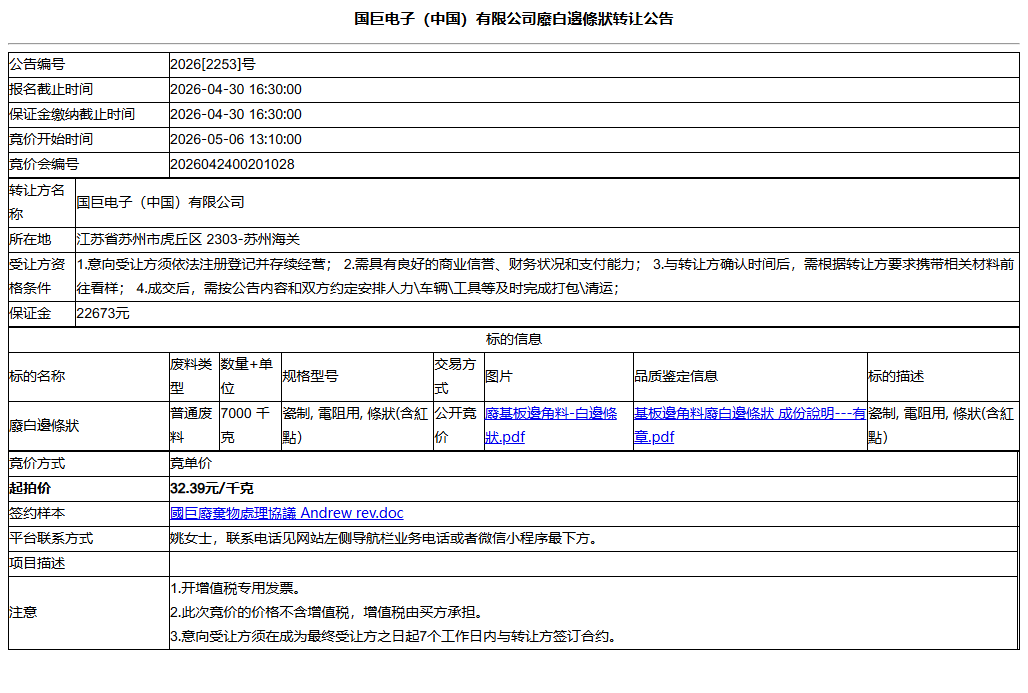The width and height of the screenshot is (1028, 693).
Task: Click the 转让方名称 label
Action: pos(37,202)
